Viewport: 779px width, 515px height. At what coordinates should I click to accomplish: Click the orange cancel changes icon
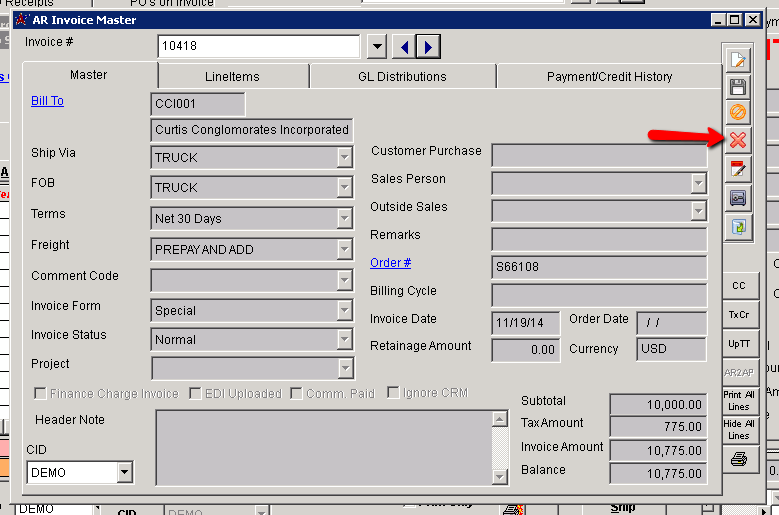pyautogui.click(x=738, y=113)
